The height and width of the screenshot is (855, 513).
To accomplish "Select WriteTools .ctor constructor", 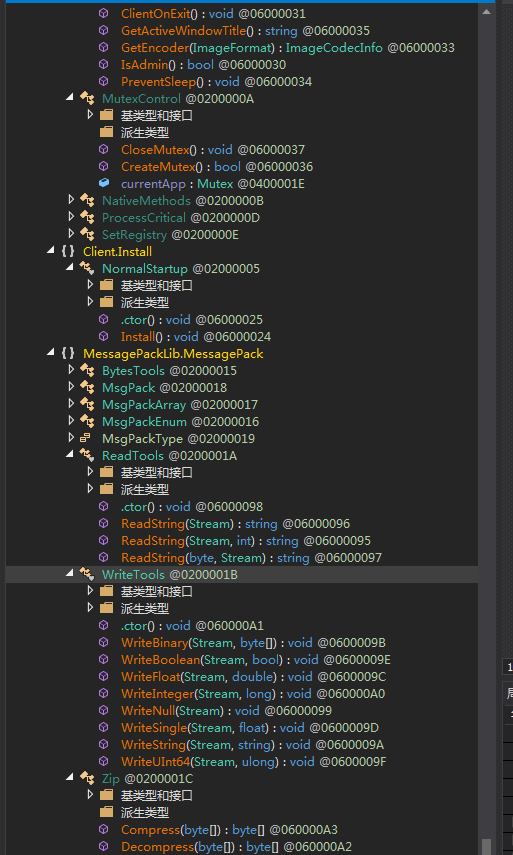I will pyautogui.click(x=192, y=625).
